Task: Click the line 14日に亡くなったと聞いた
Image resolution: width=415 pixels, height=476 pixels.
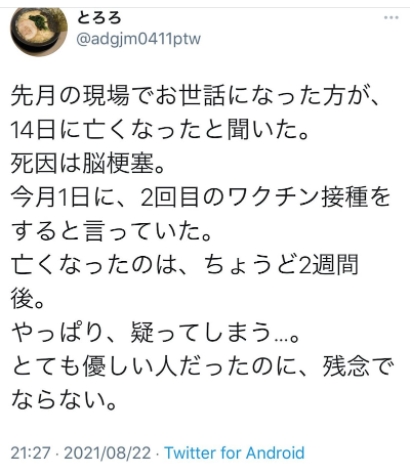Action: click(159, 130)
